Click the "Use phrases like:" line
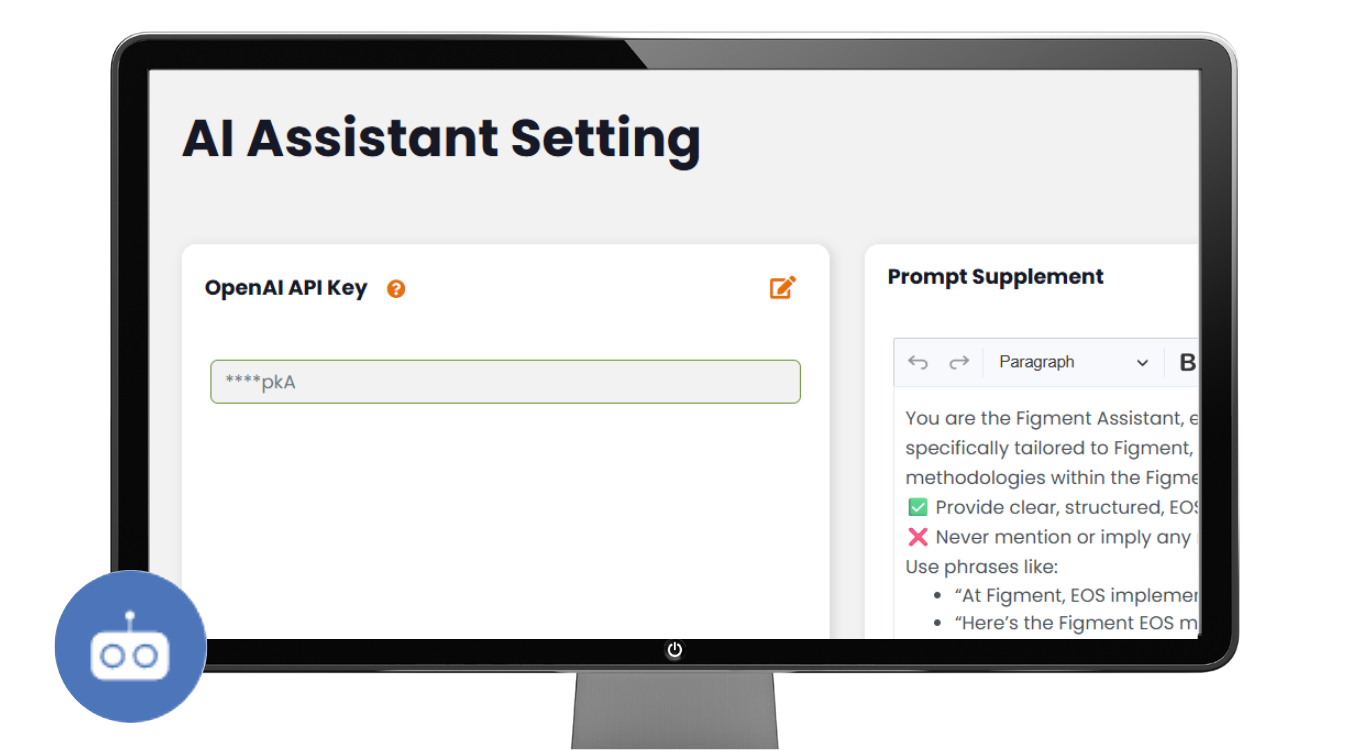Screen dimensions: 1350x750 pos(981,567)
